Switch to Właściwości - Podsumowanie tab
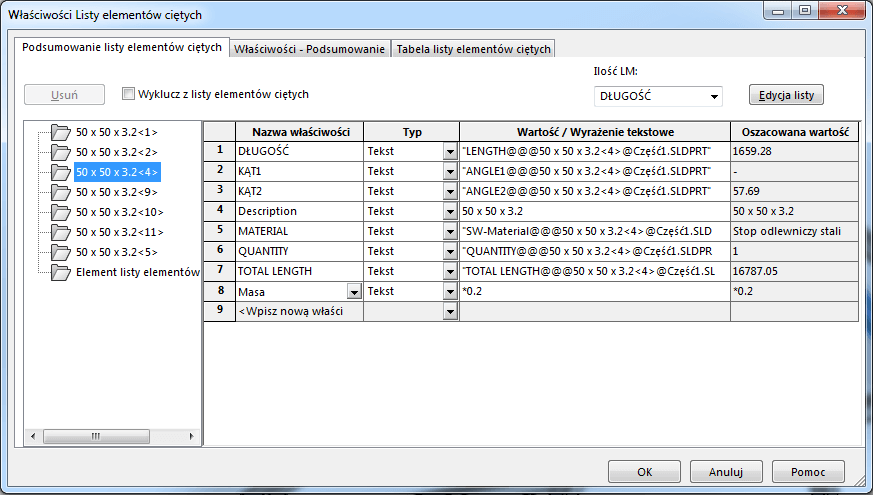Screen dimensions: 873x495 click(x=310, y=49)
